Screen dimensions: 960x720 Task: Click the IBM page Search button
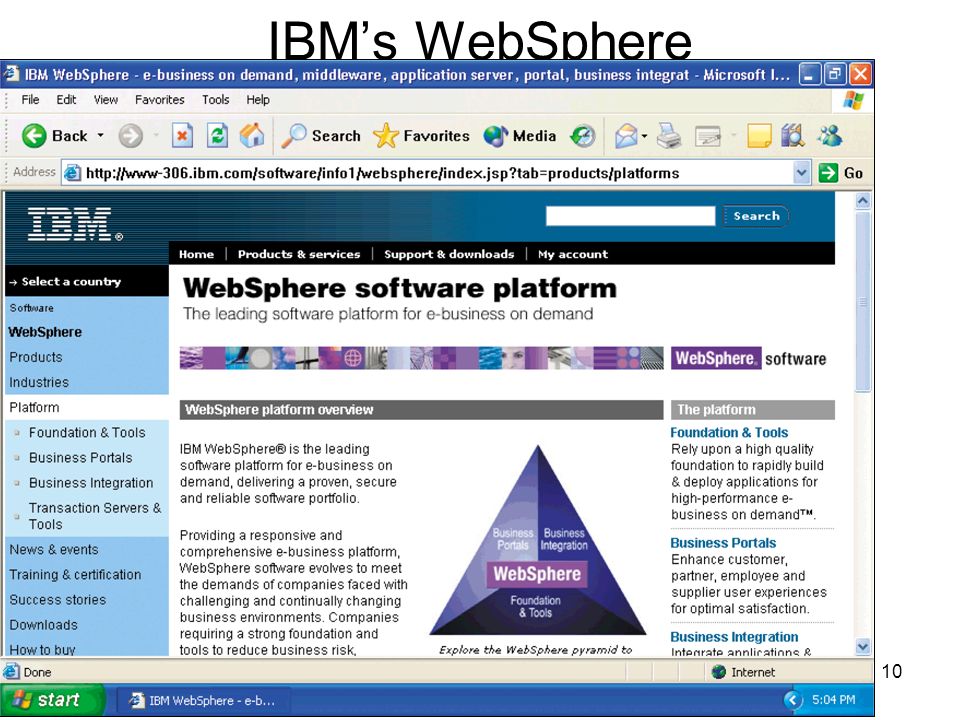click(756, 216)
